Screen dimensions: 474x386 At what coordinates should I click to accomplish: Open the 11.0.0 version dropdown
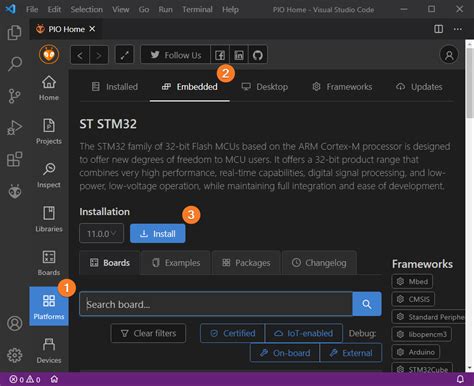click(101, 233)
